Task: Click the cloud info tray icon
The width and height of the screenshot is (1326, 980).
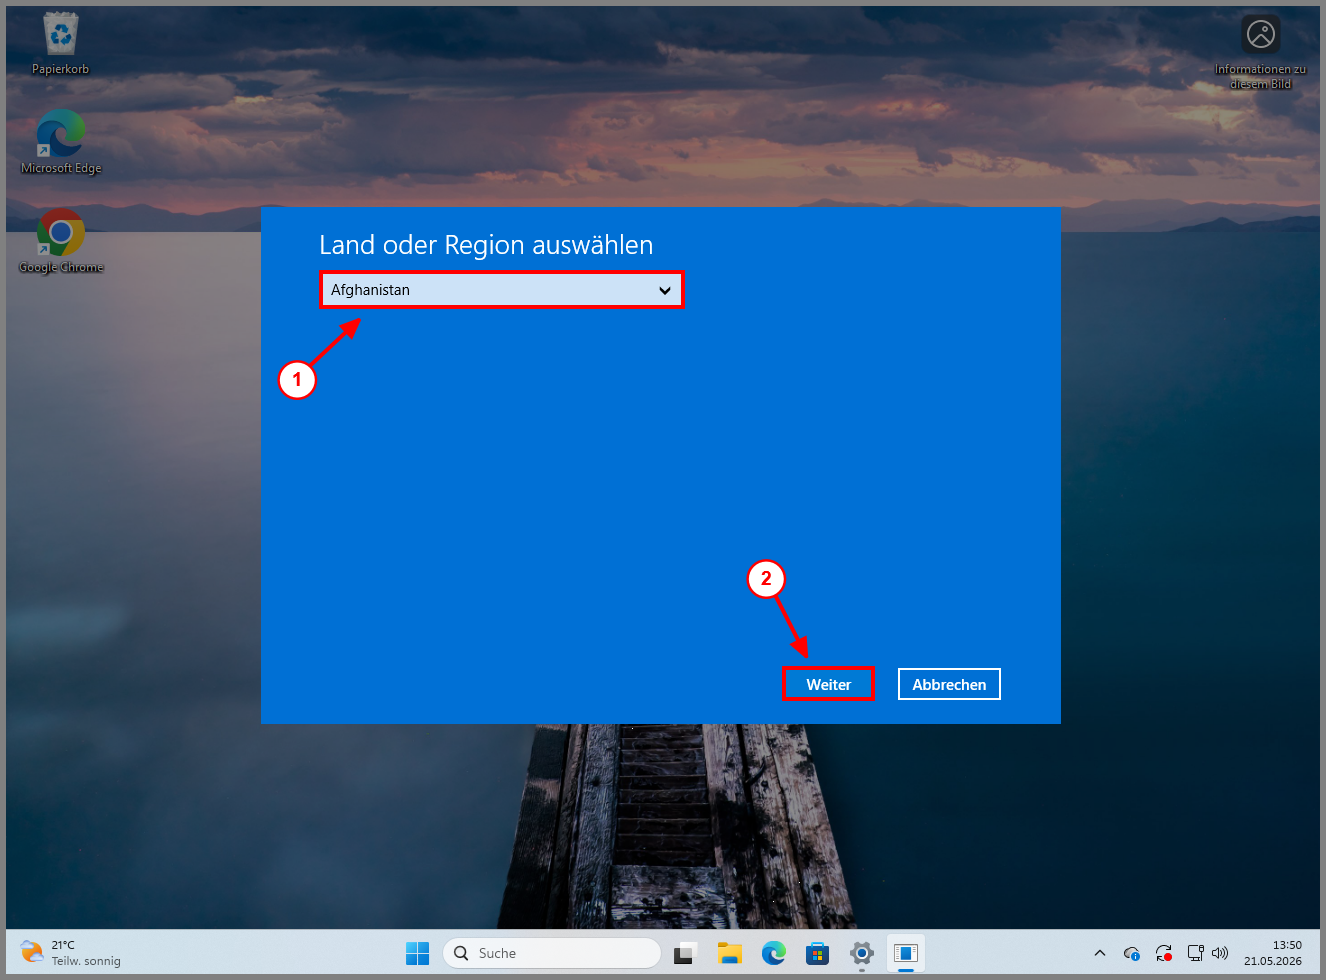Action: [x=1132, y=953]
